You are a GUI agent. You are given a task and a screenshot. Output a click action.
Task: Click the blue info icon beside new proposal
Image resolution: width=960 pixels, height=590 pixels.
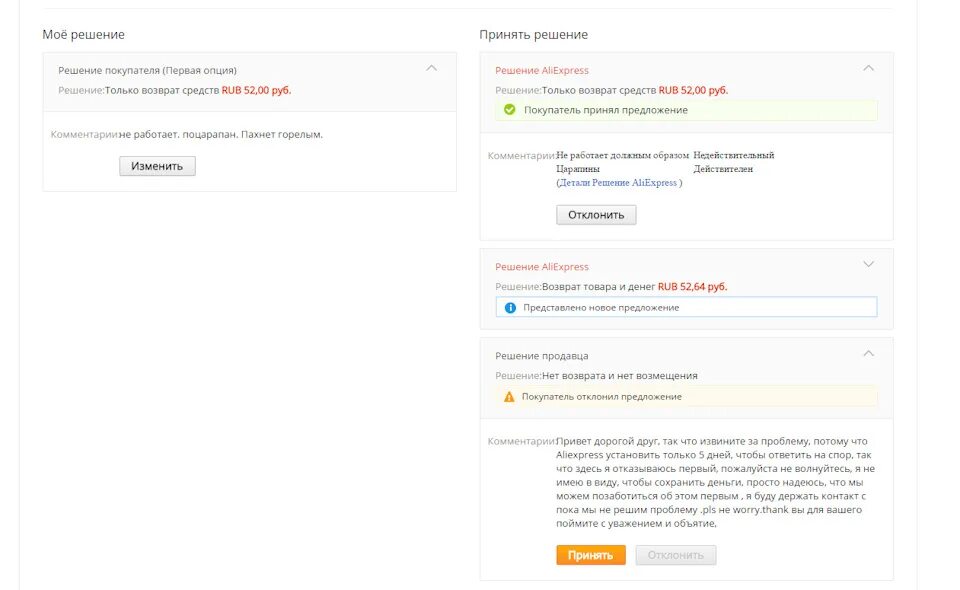(510, 307)
